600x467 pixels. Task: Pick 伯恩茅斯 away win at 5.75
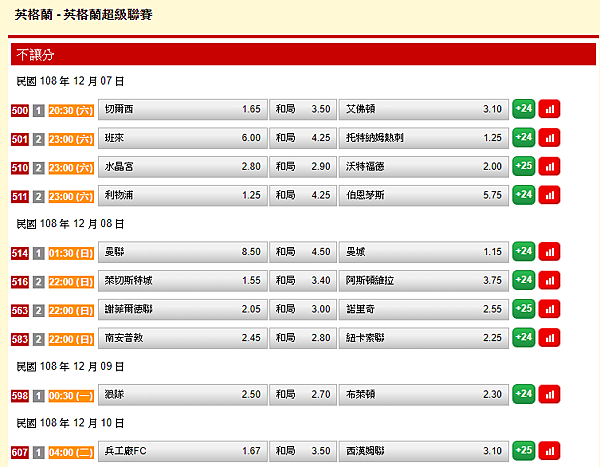pos(424,196)
